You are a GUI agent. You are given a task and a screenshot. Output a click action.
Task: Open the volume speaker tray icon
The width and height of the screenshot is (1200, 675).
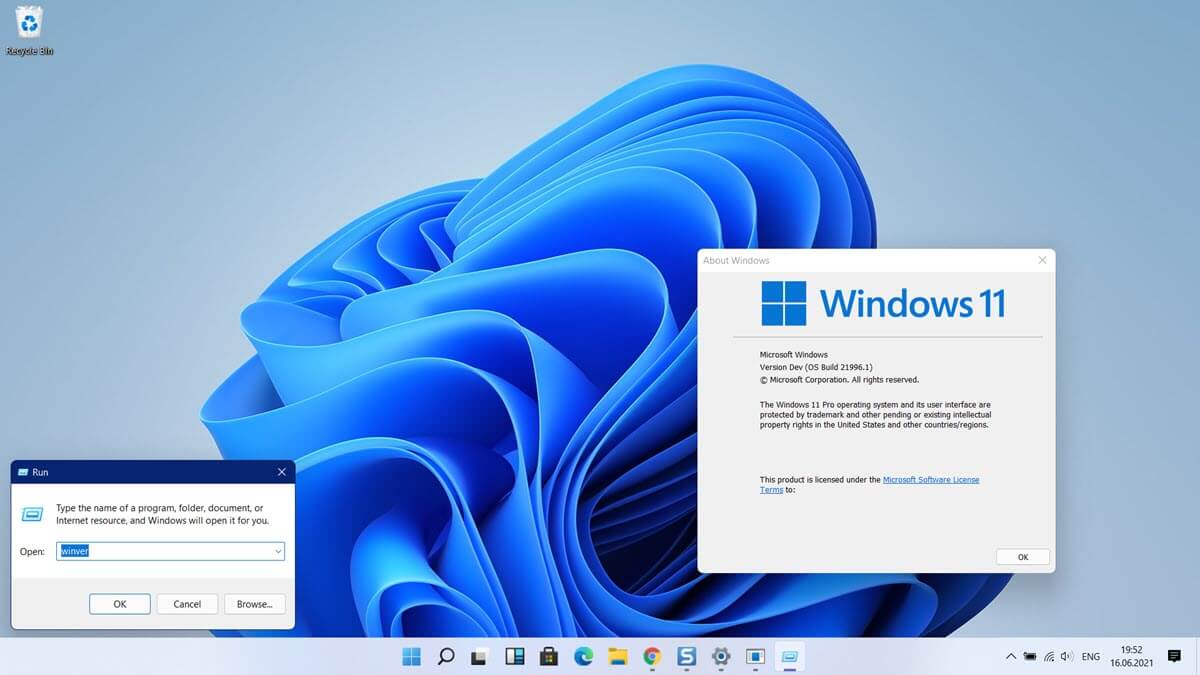(1067, 657)
